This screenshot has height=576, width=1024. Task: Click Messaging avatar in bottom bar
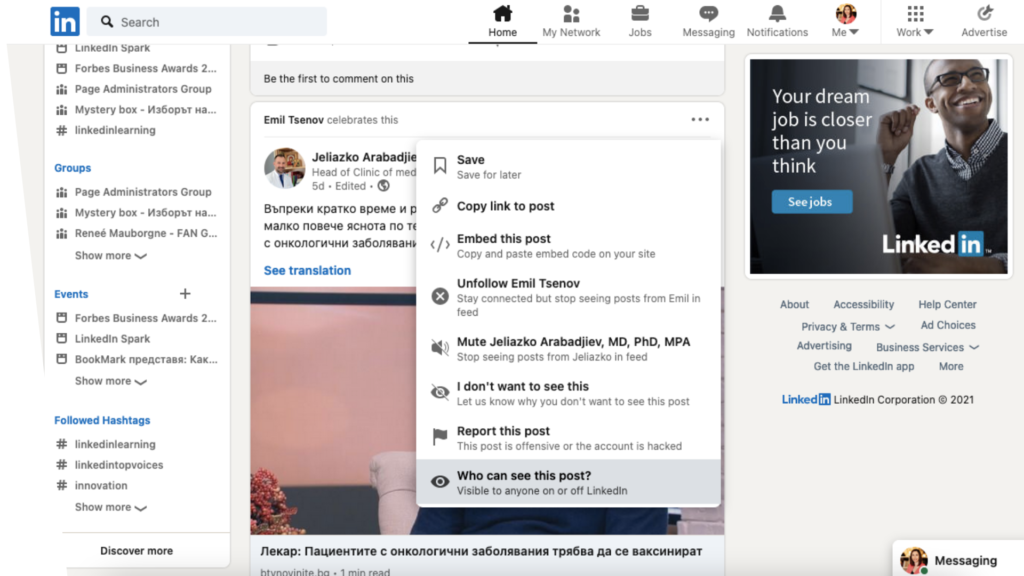pos(914,560)
